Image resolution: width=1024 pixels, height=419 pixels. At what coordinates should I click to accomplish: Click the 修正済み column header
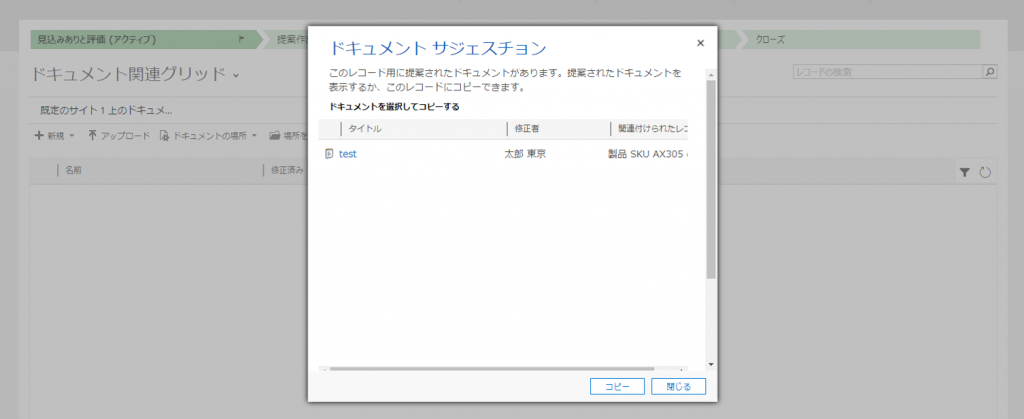[x=287, y=170]
